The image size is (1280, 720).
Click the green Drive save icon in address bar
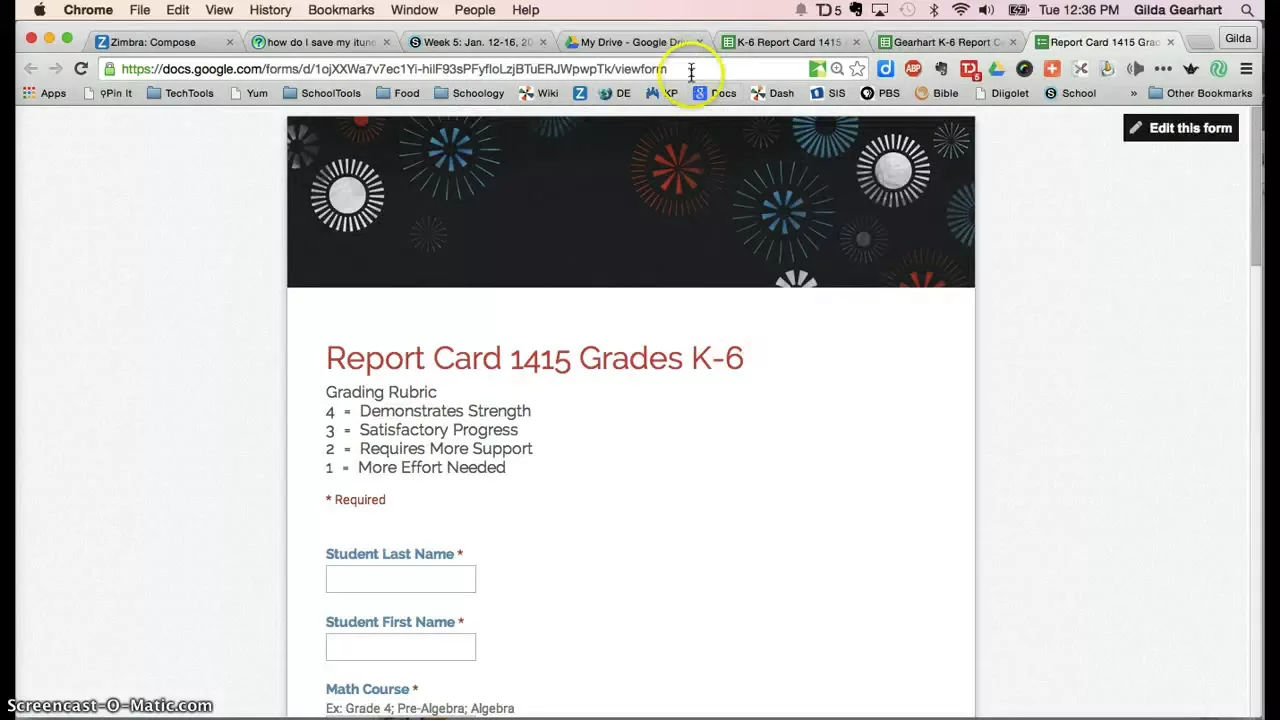817,69
